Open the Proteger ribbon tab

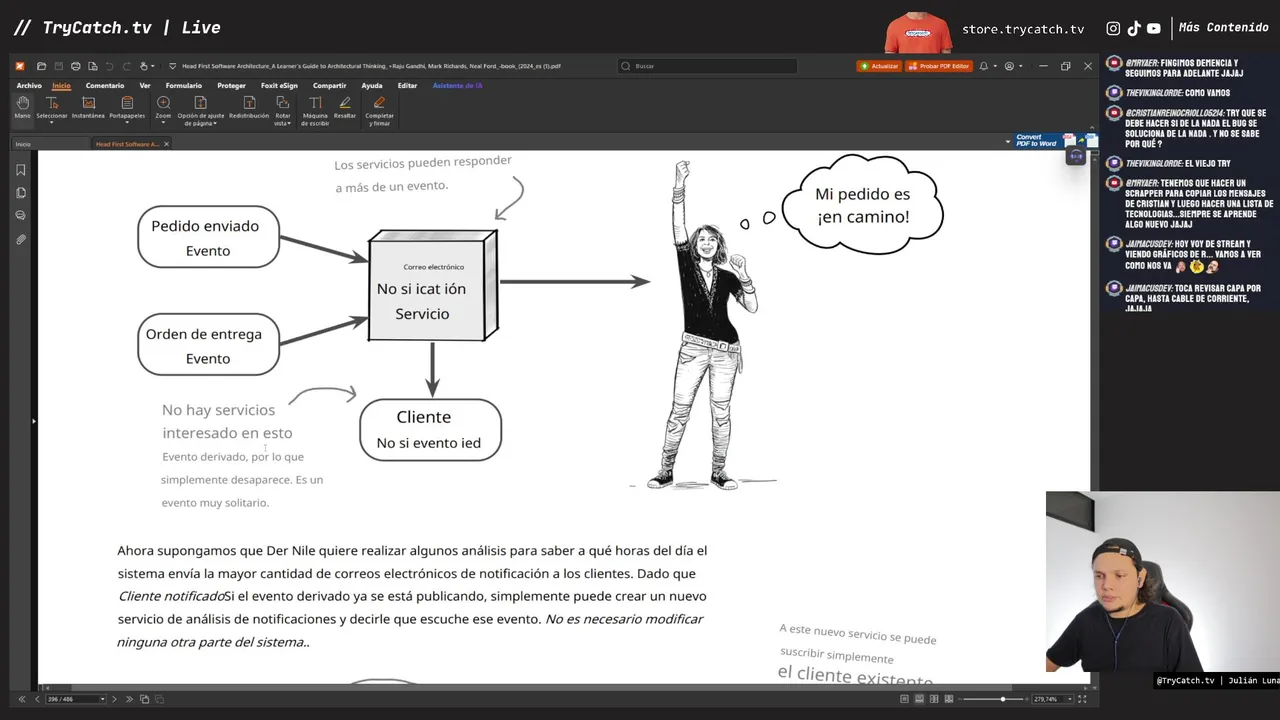231,86
